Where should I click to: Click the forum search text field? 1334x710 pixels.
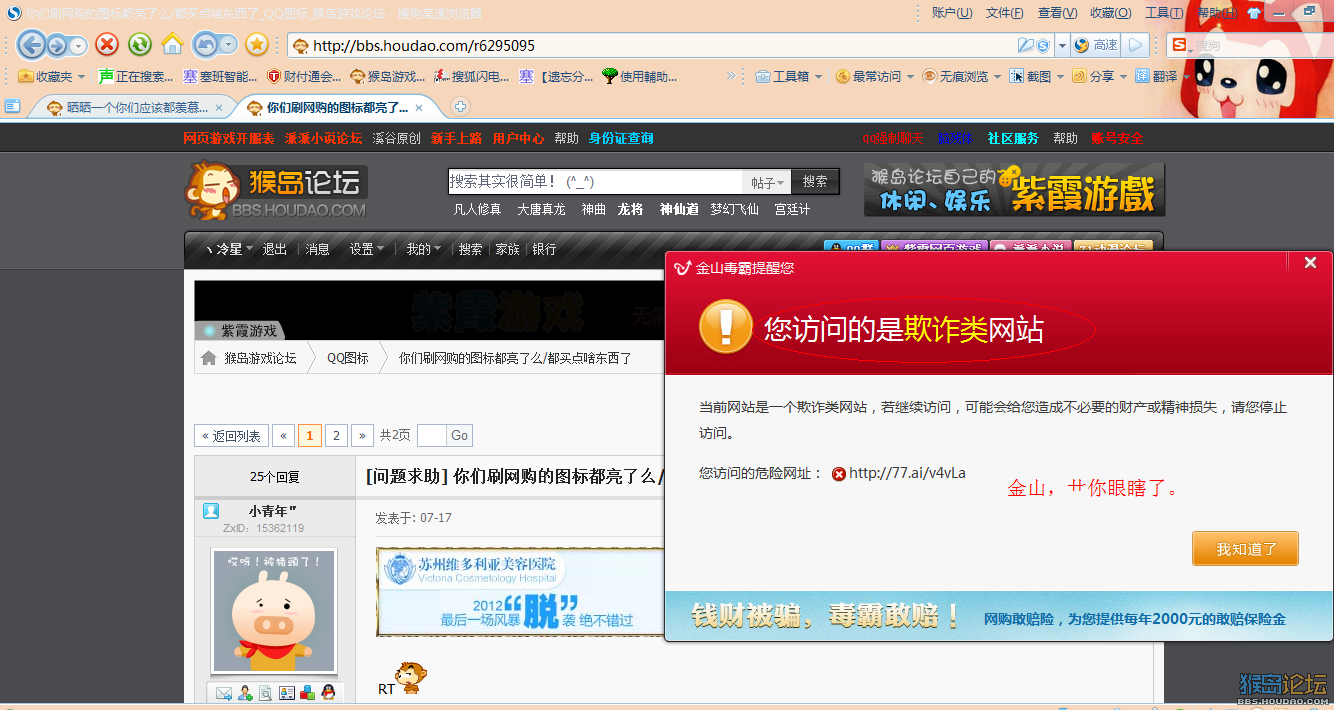(595, 181)
